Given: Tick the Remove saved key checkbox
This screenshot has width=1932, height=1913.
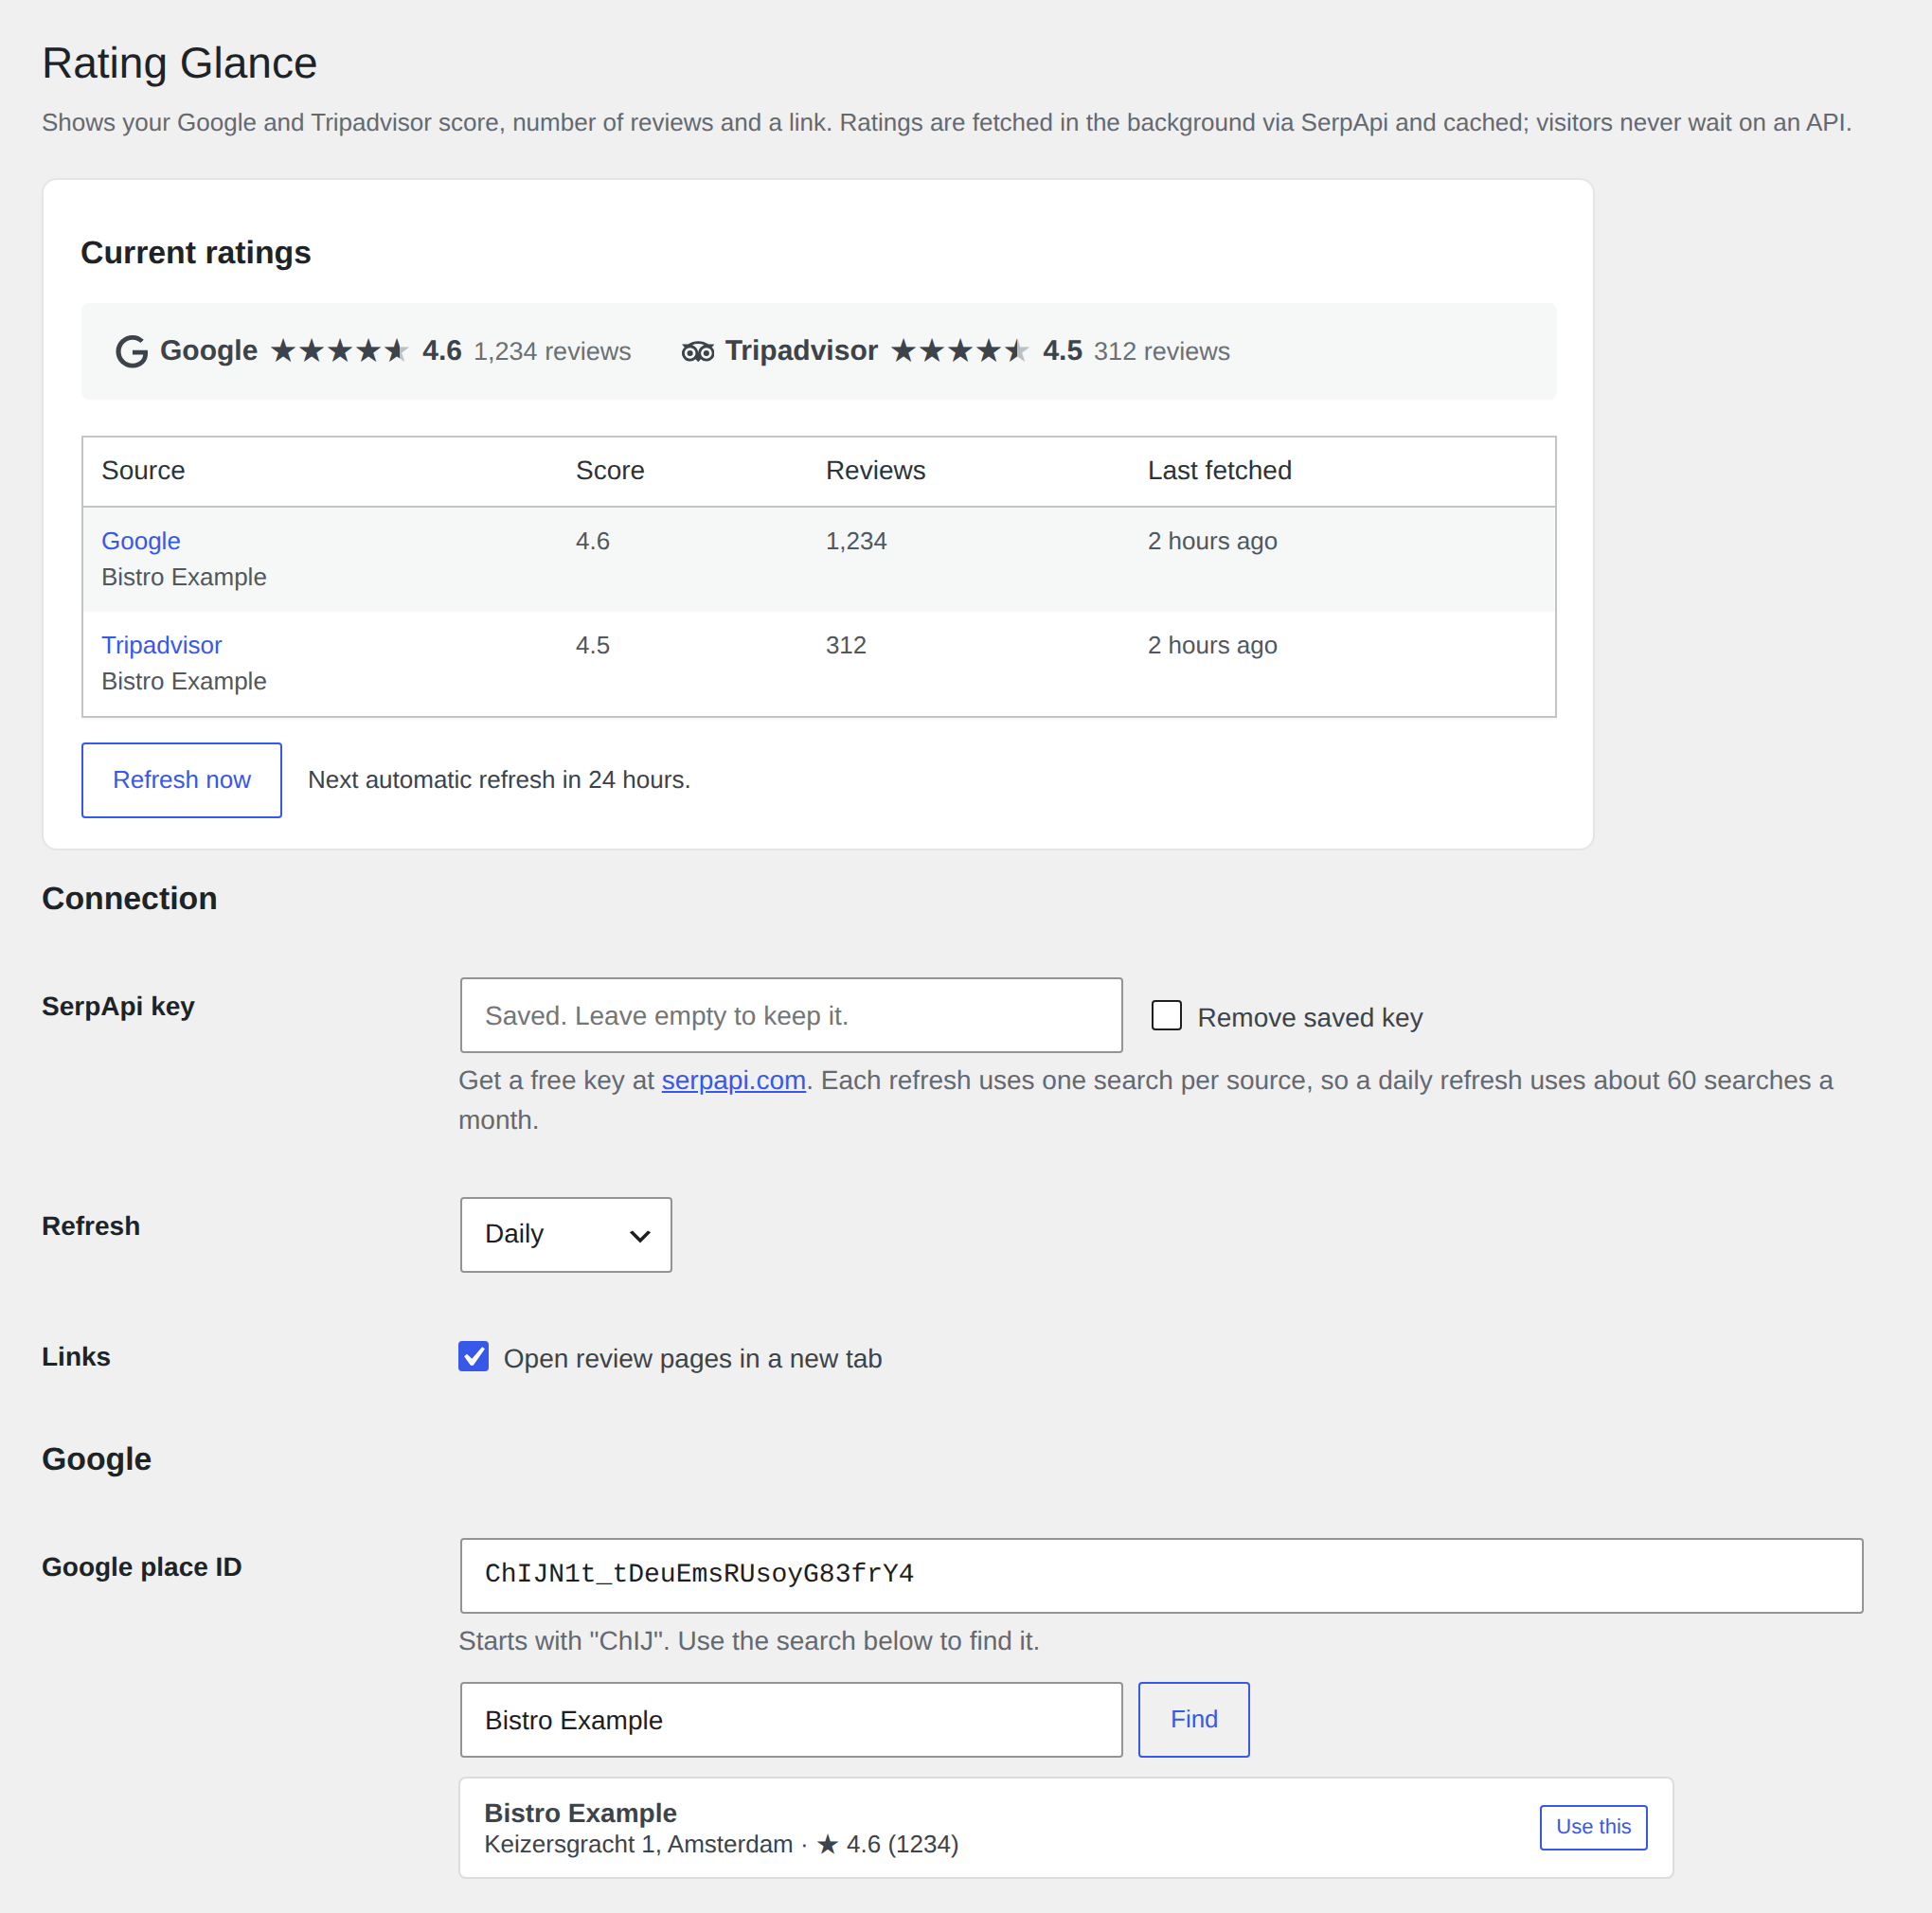Looking at the screenshot, I should click(x=1166, y=1015).
